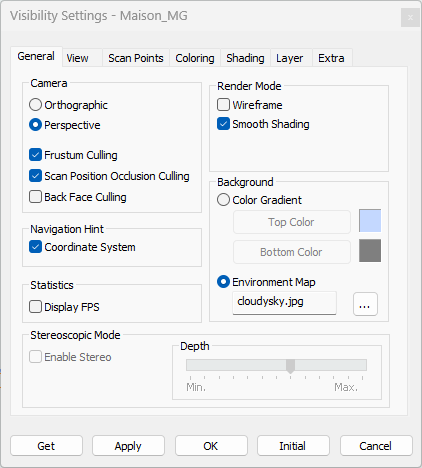Open the Coloring tab
The height and width of the screenshot is (468, 422).
195,58
